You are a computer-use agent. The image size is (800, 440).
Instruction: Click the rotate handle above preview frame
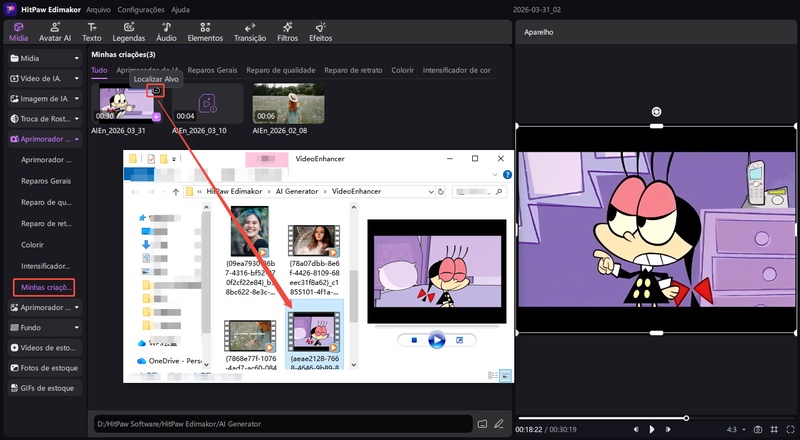pyautogui.click(x=657, y=112)
